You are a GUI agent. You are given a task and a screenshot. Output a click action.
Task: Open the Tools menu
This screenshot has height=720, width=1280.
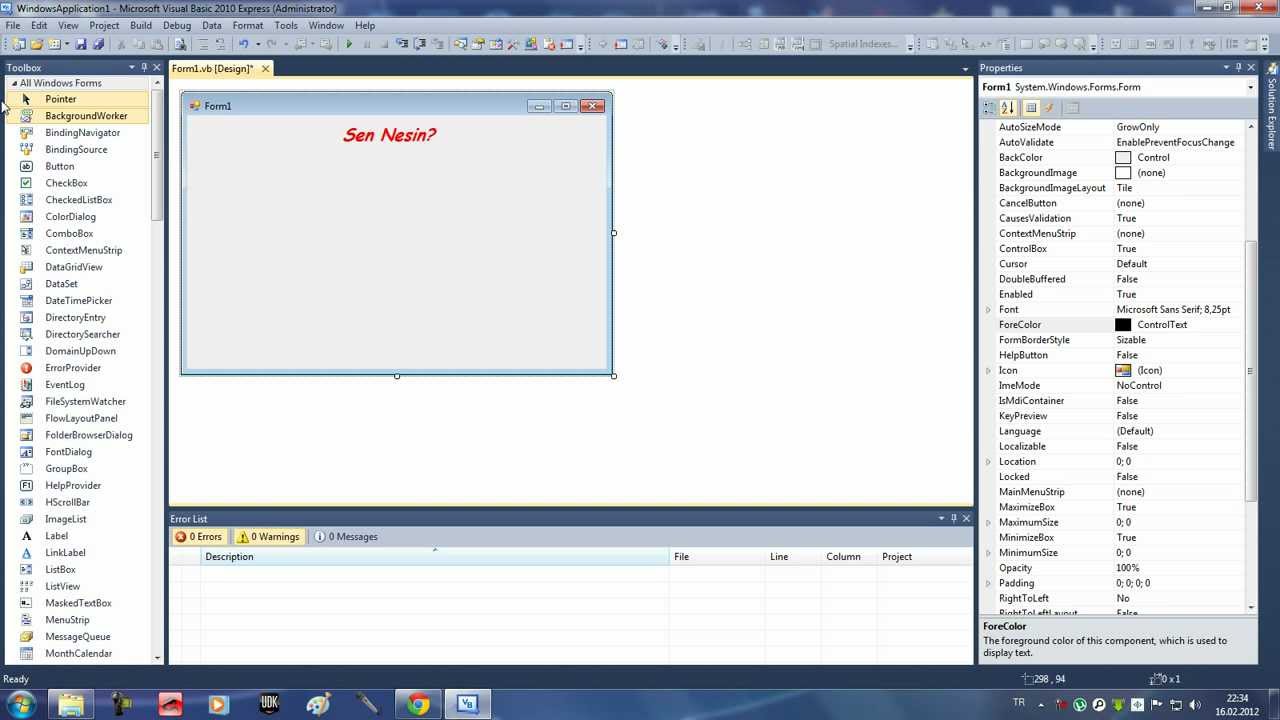click(x=286, y=25)
